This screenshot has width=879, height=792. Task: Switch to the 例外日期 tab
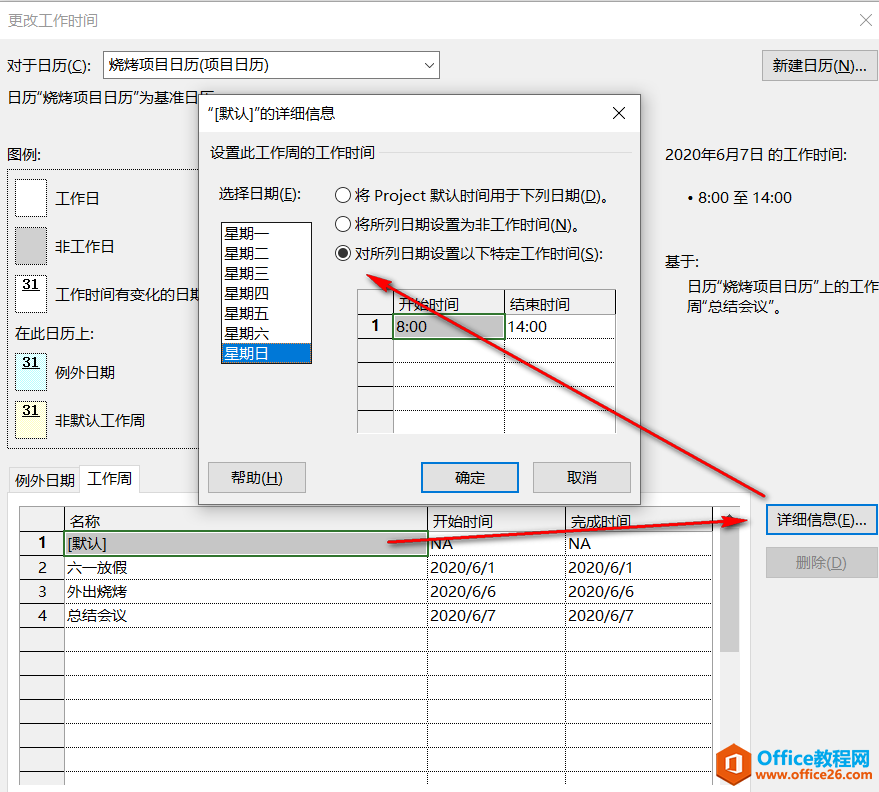[44, 480]
